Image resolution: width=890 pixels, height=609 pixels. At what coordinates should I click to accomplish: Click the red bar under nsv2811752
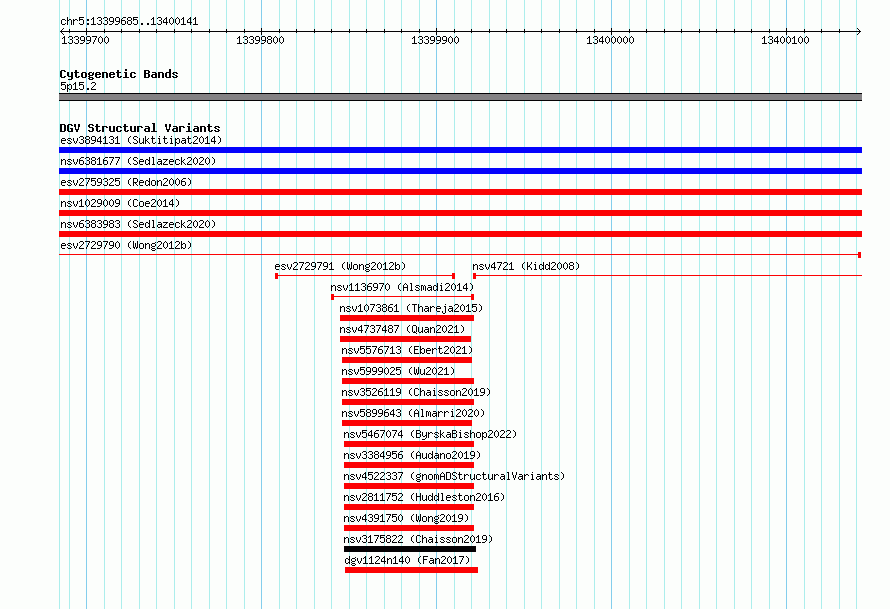click(409, 507)
